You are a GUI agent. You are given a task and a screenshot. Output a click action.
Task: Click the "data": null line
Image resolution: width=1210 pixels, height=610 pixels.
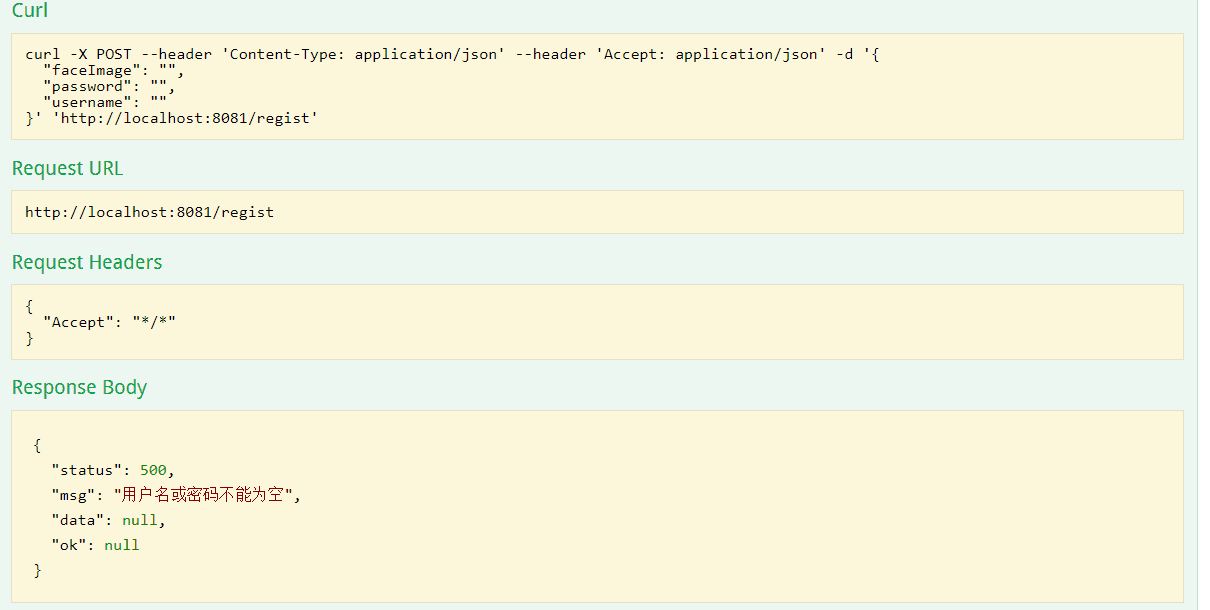[x=108, y=520]
